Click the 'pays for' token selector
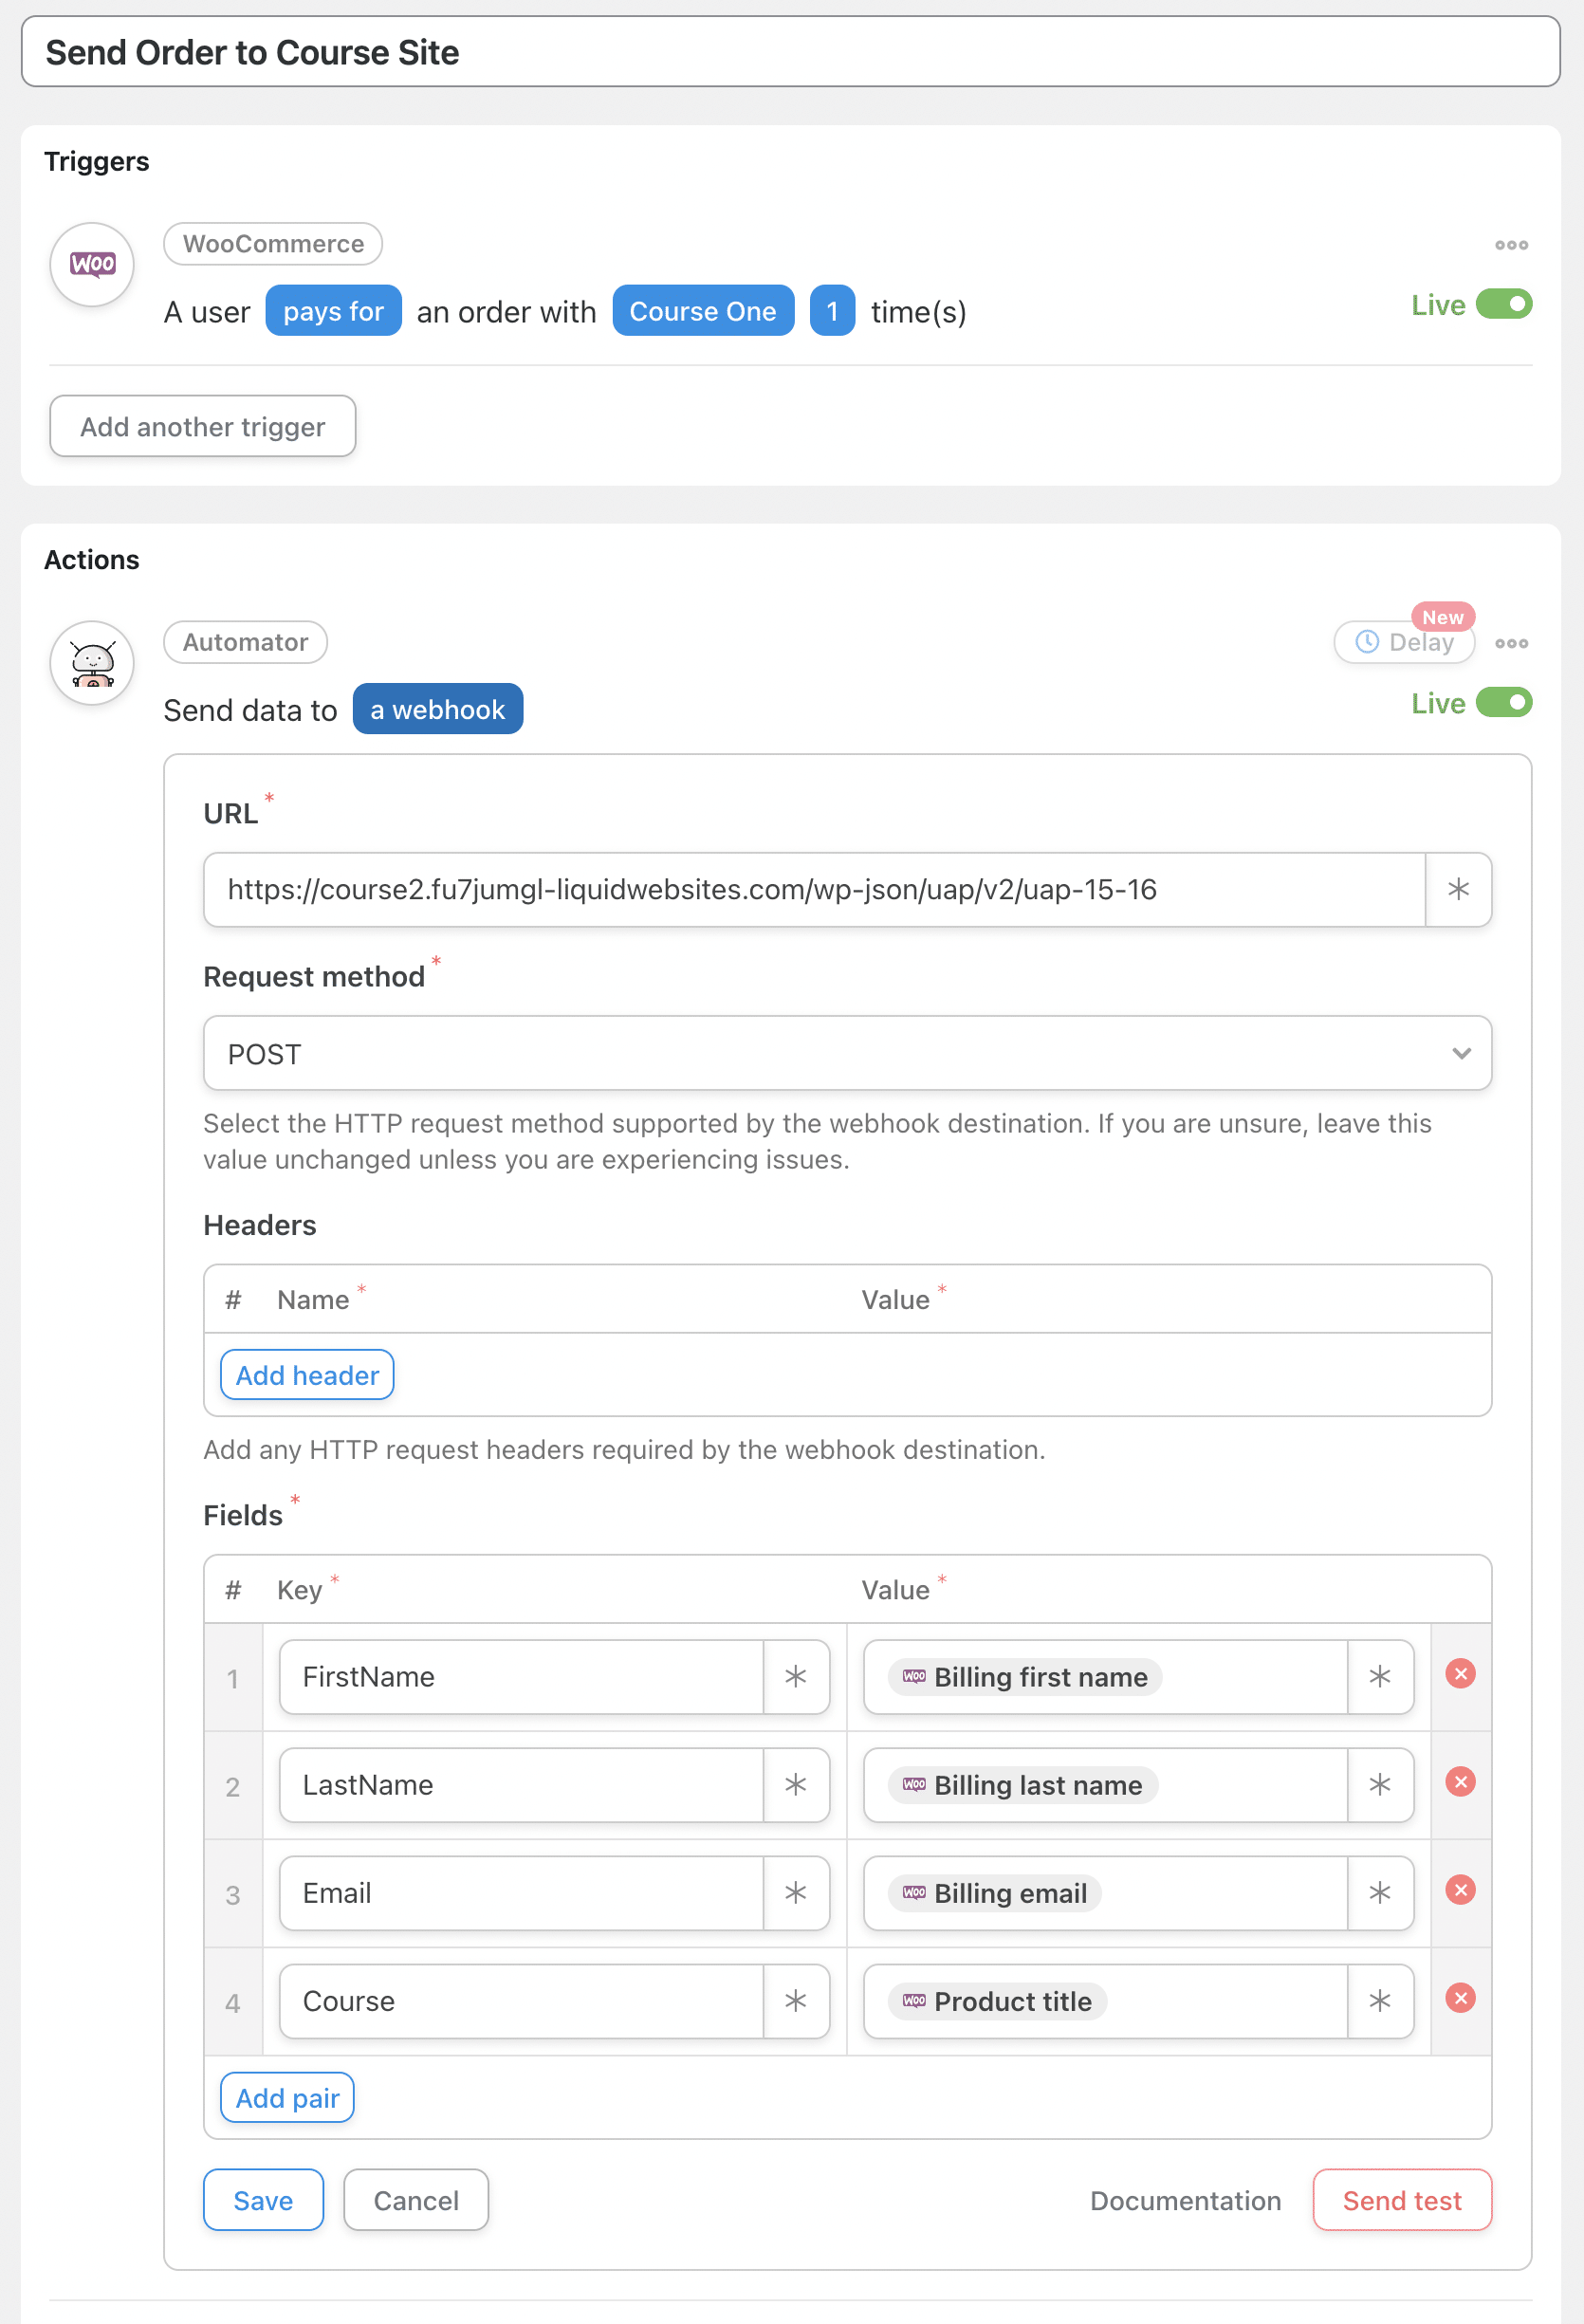Viewport: 1584px width, 2324px height. coord(333,311)
